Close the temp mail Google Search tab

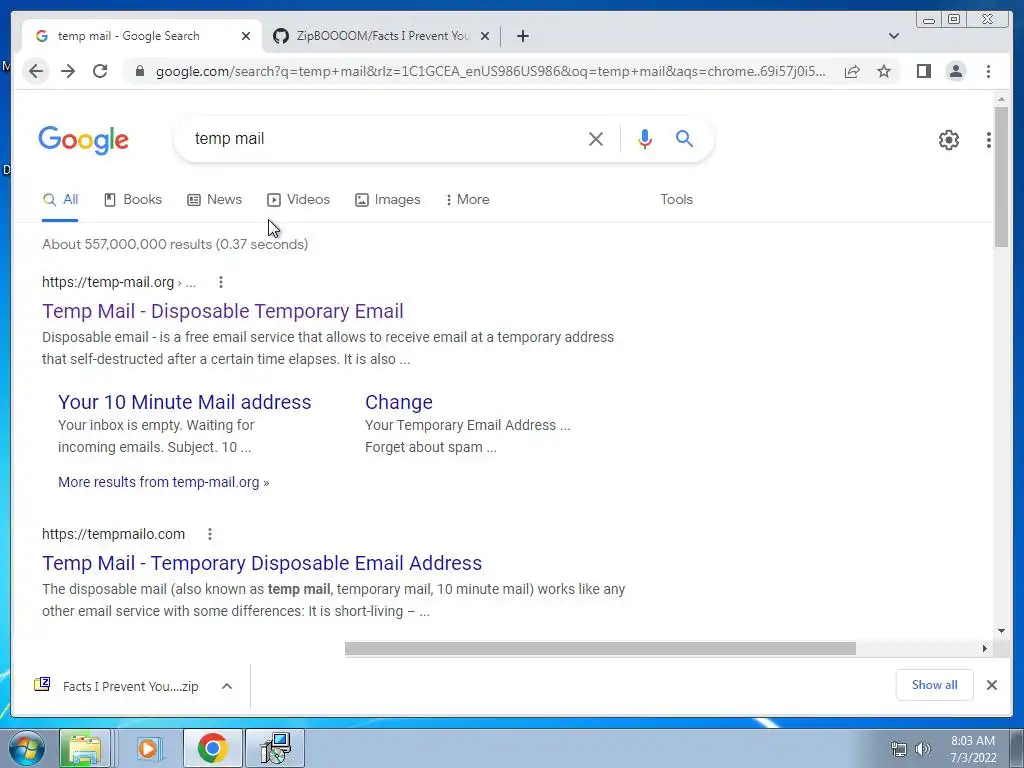pos(246,36)
